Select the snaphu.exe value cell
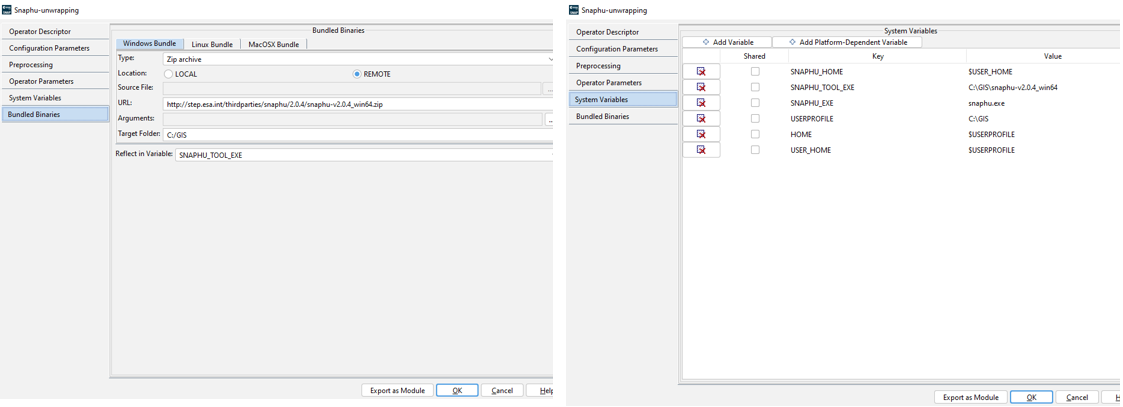The width and height of the screenshot is (1123, 407). click(1044, 103)
